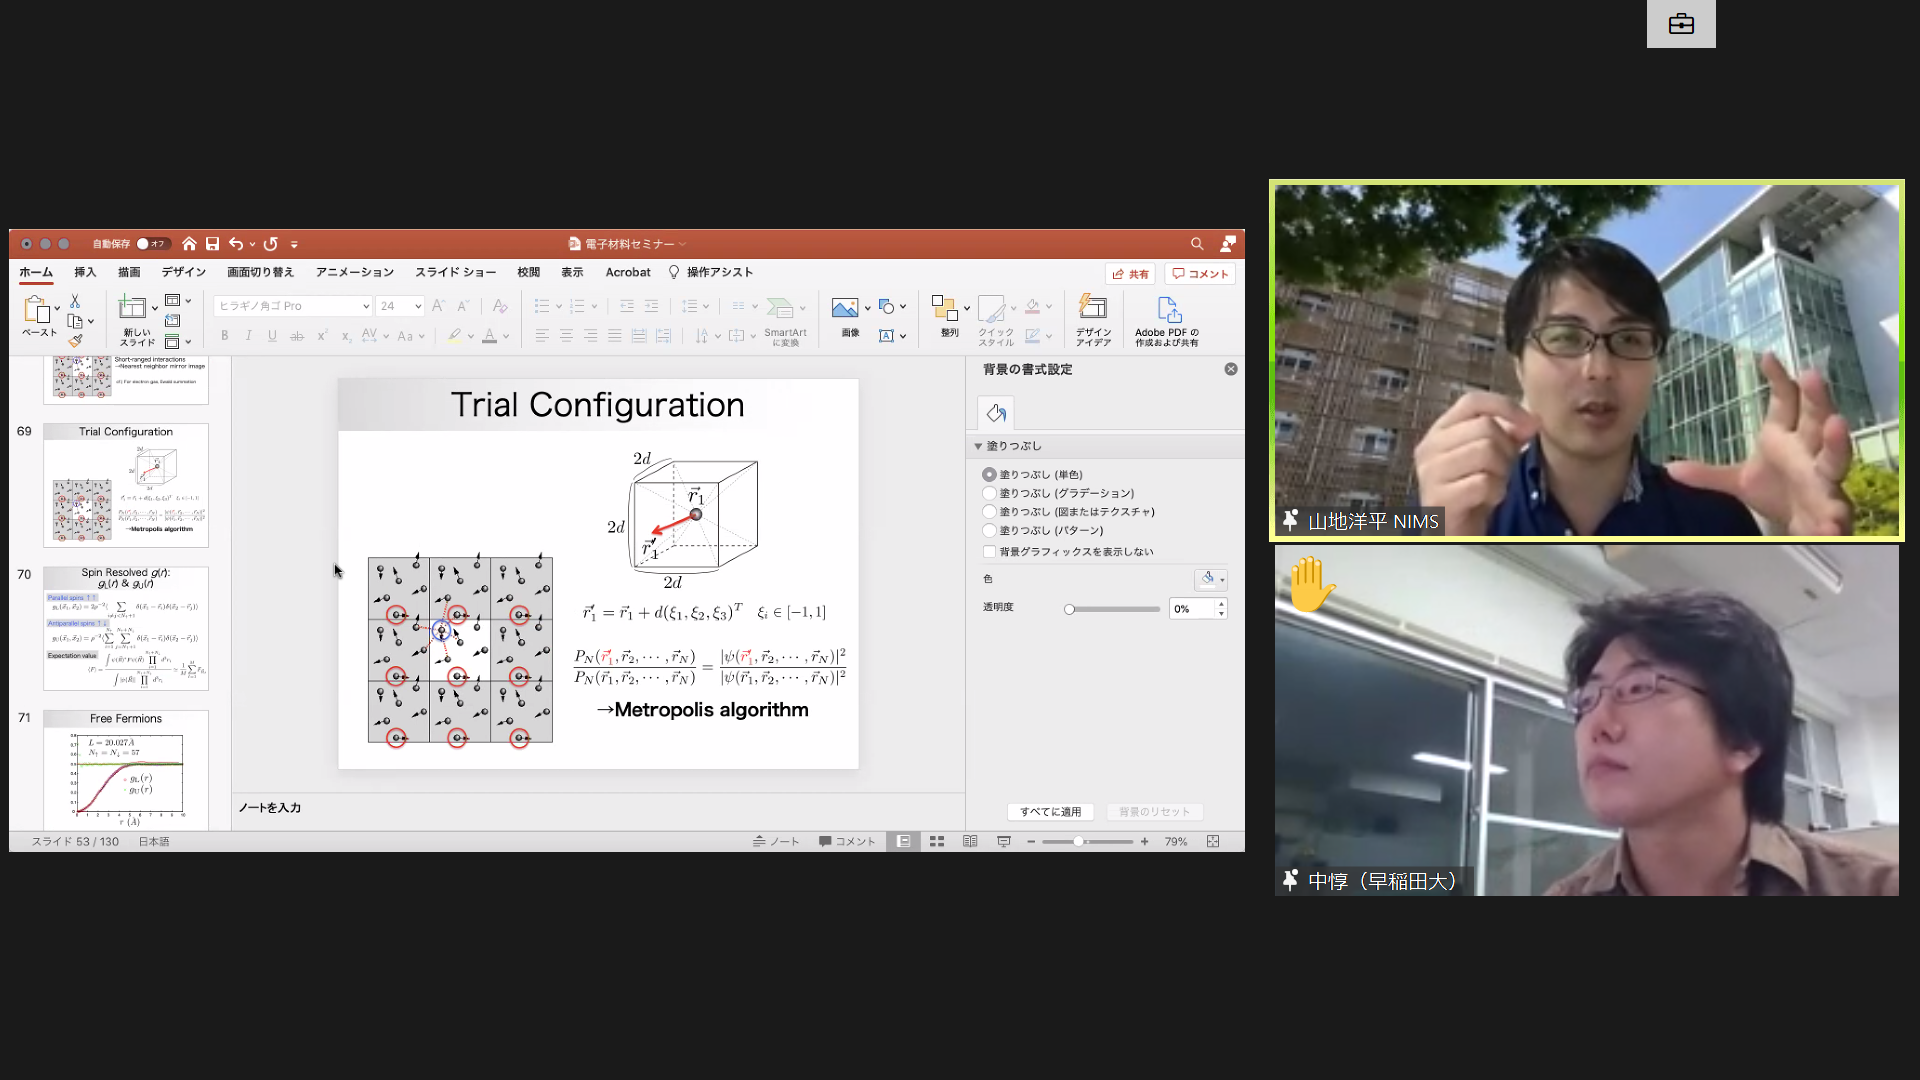Click the Copy icon in the ribbon
The image size is (1920, 1080).
click(75, 321)
